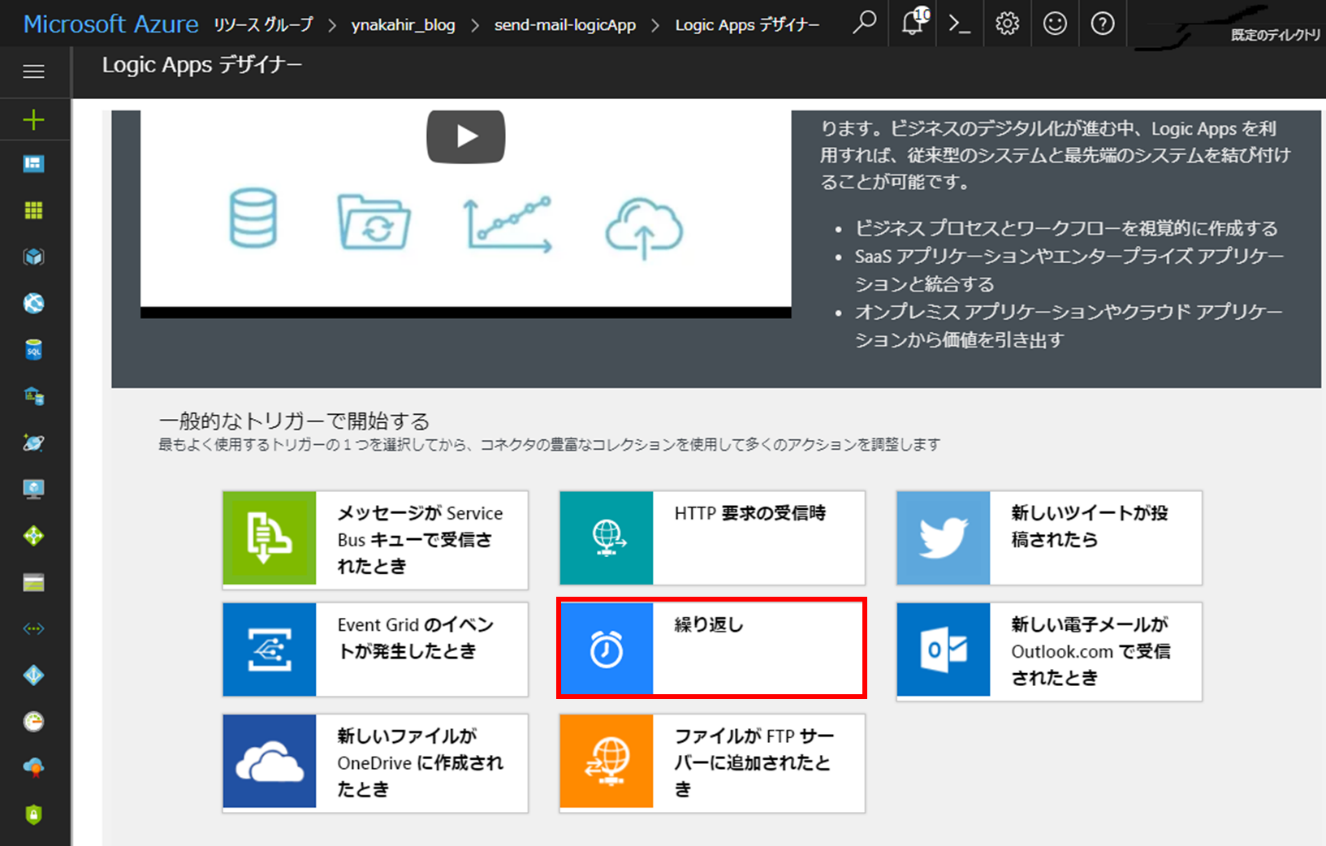1326x846 pixels.
Task: Open Load balancers green diamond icon
Action: coord(34,536)
